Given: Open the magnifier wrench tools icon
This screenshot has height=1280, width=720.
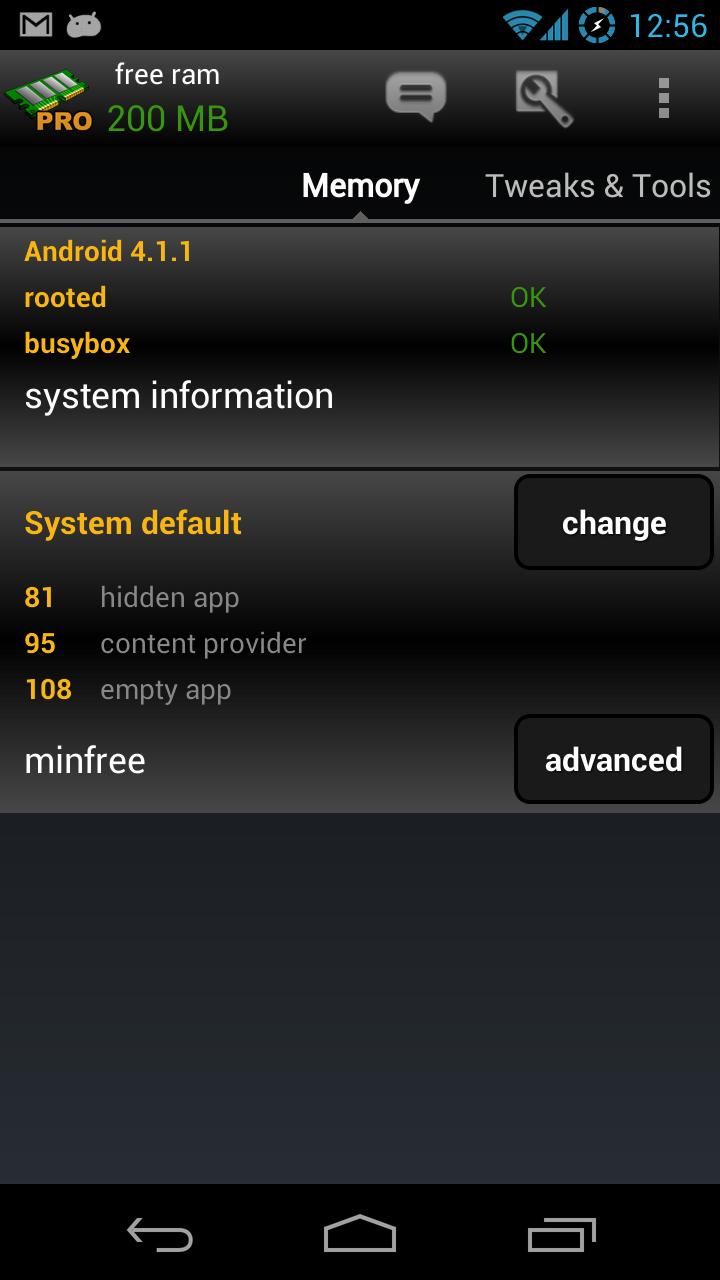Looking at the screenshot, I should click(544, 98).
